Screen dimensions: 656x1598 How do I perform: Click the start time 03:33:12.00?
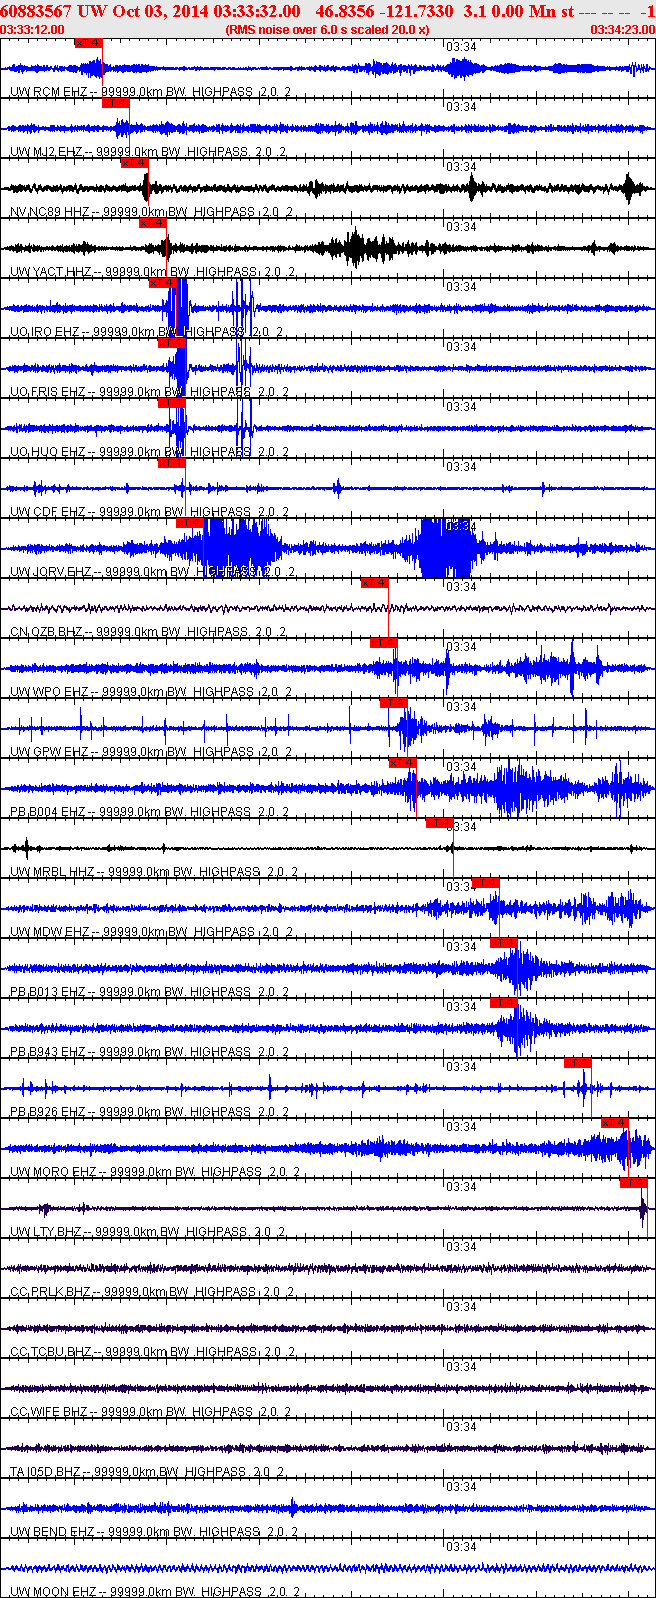pyautogui.click(x=33, y=30)
